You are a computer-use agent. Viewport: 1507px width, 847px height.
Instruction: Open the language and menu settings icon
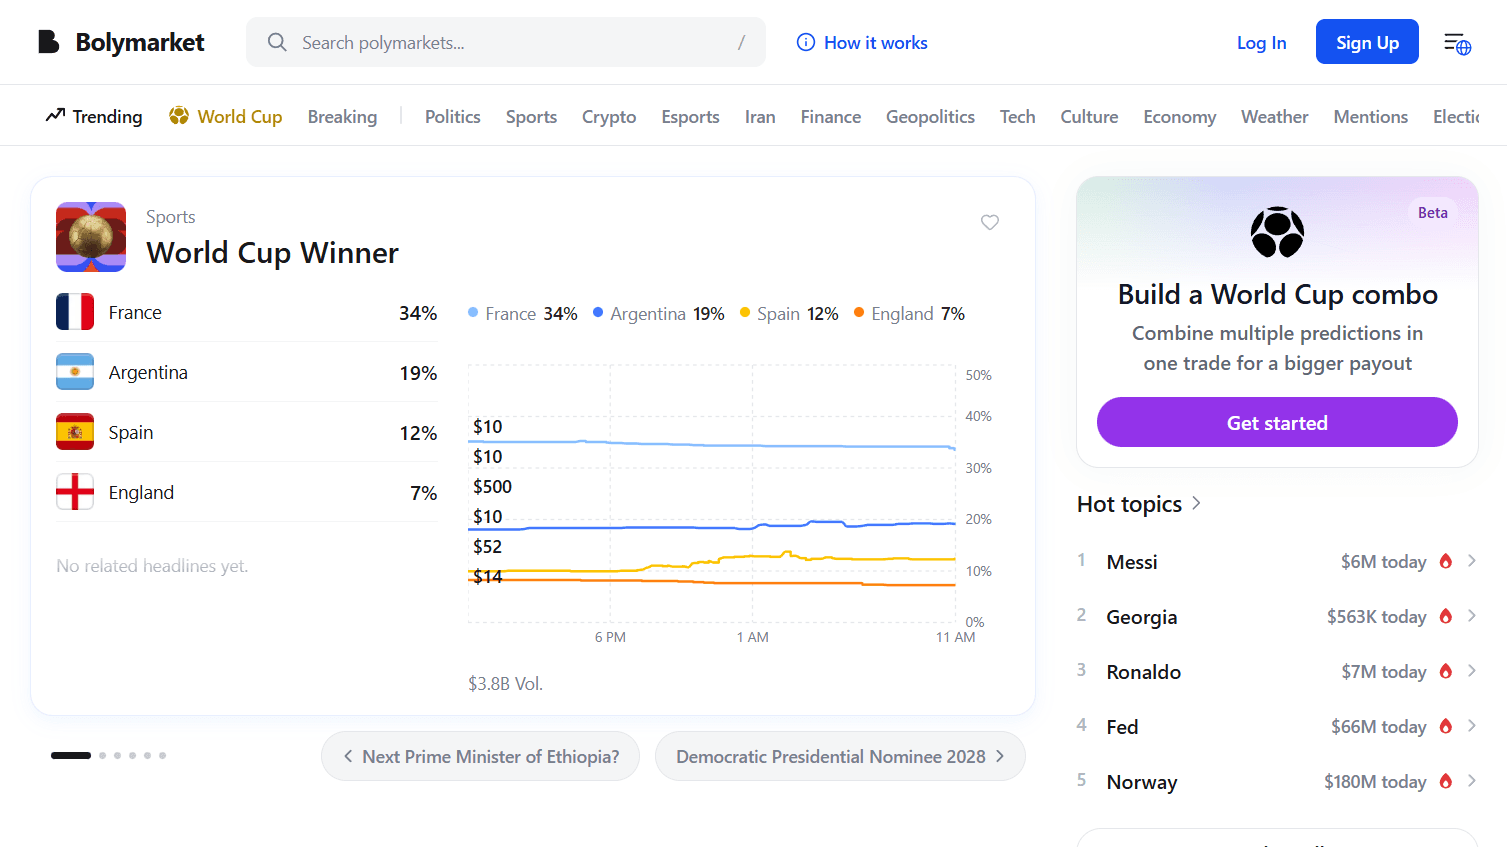pyautogui.click(x=1457, y=43)
